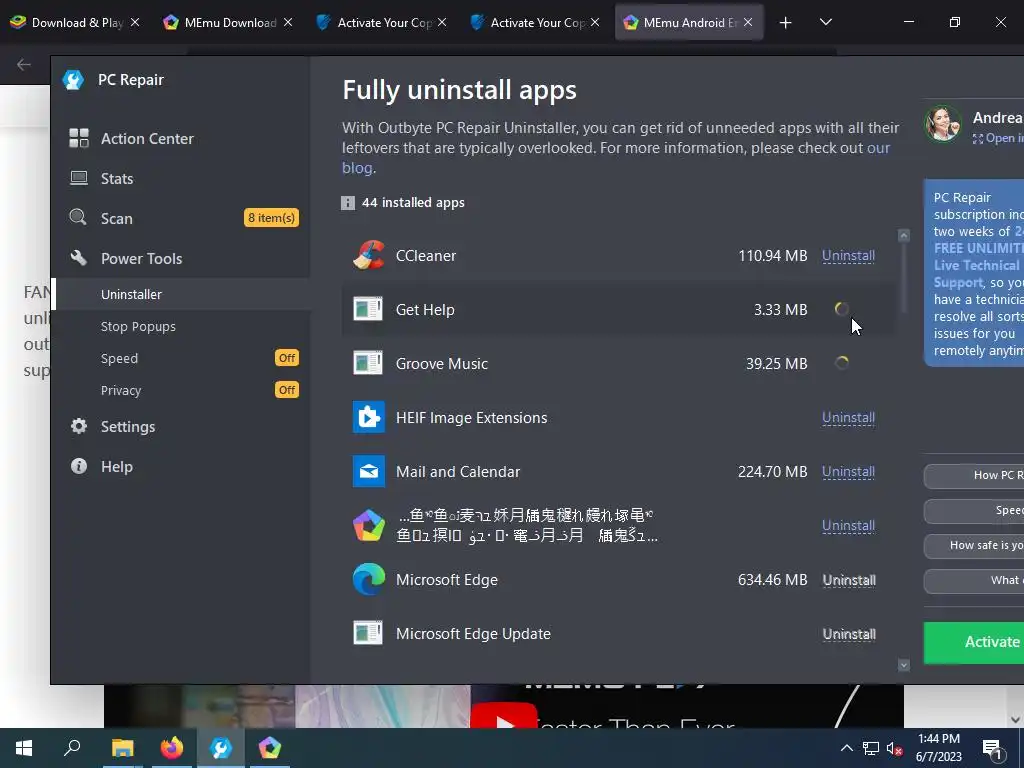Open Scan with 8 items

coord(180,218)
